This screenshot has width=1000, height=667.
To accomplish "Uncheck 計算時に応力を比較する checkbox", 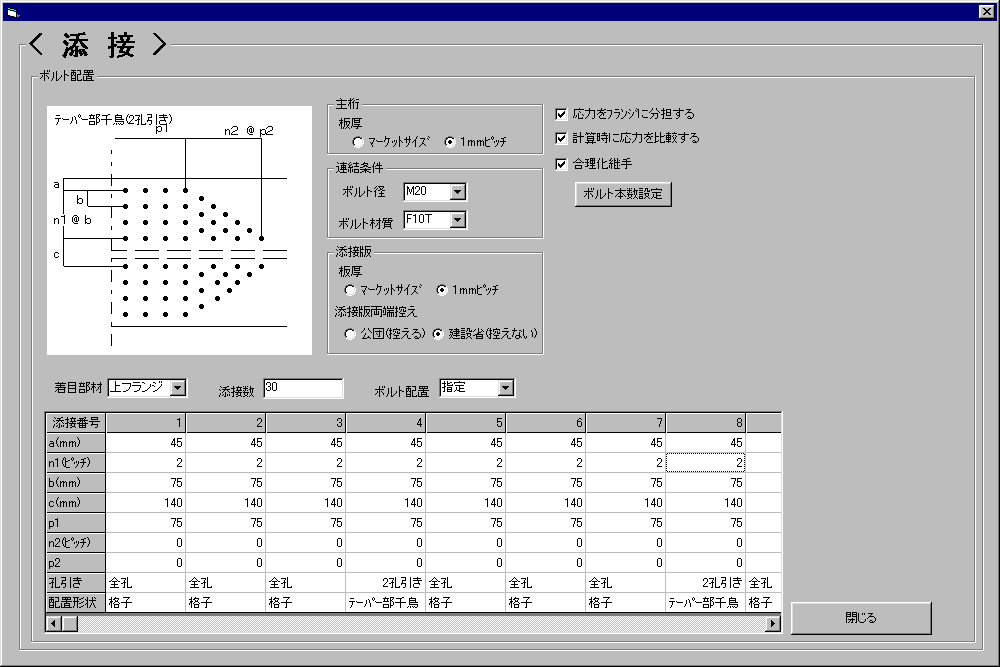I will pos(561,138).
